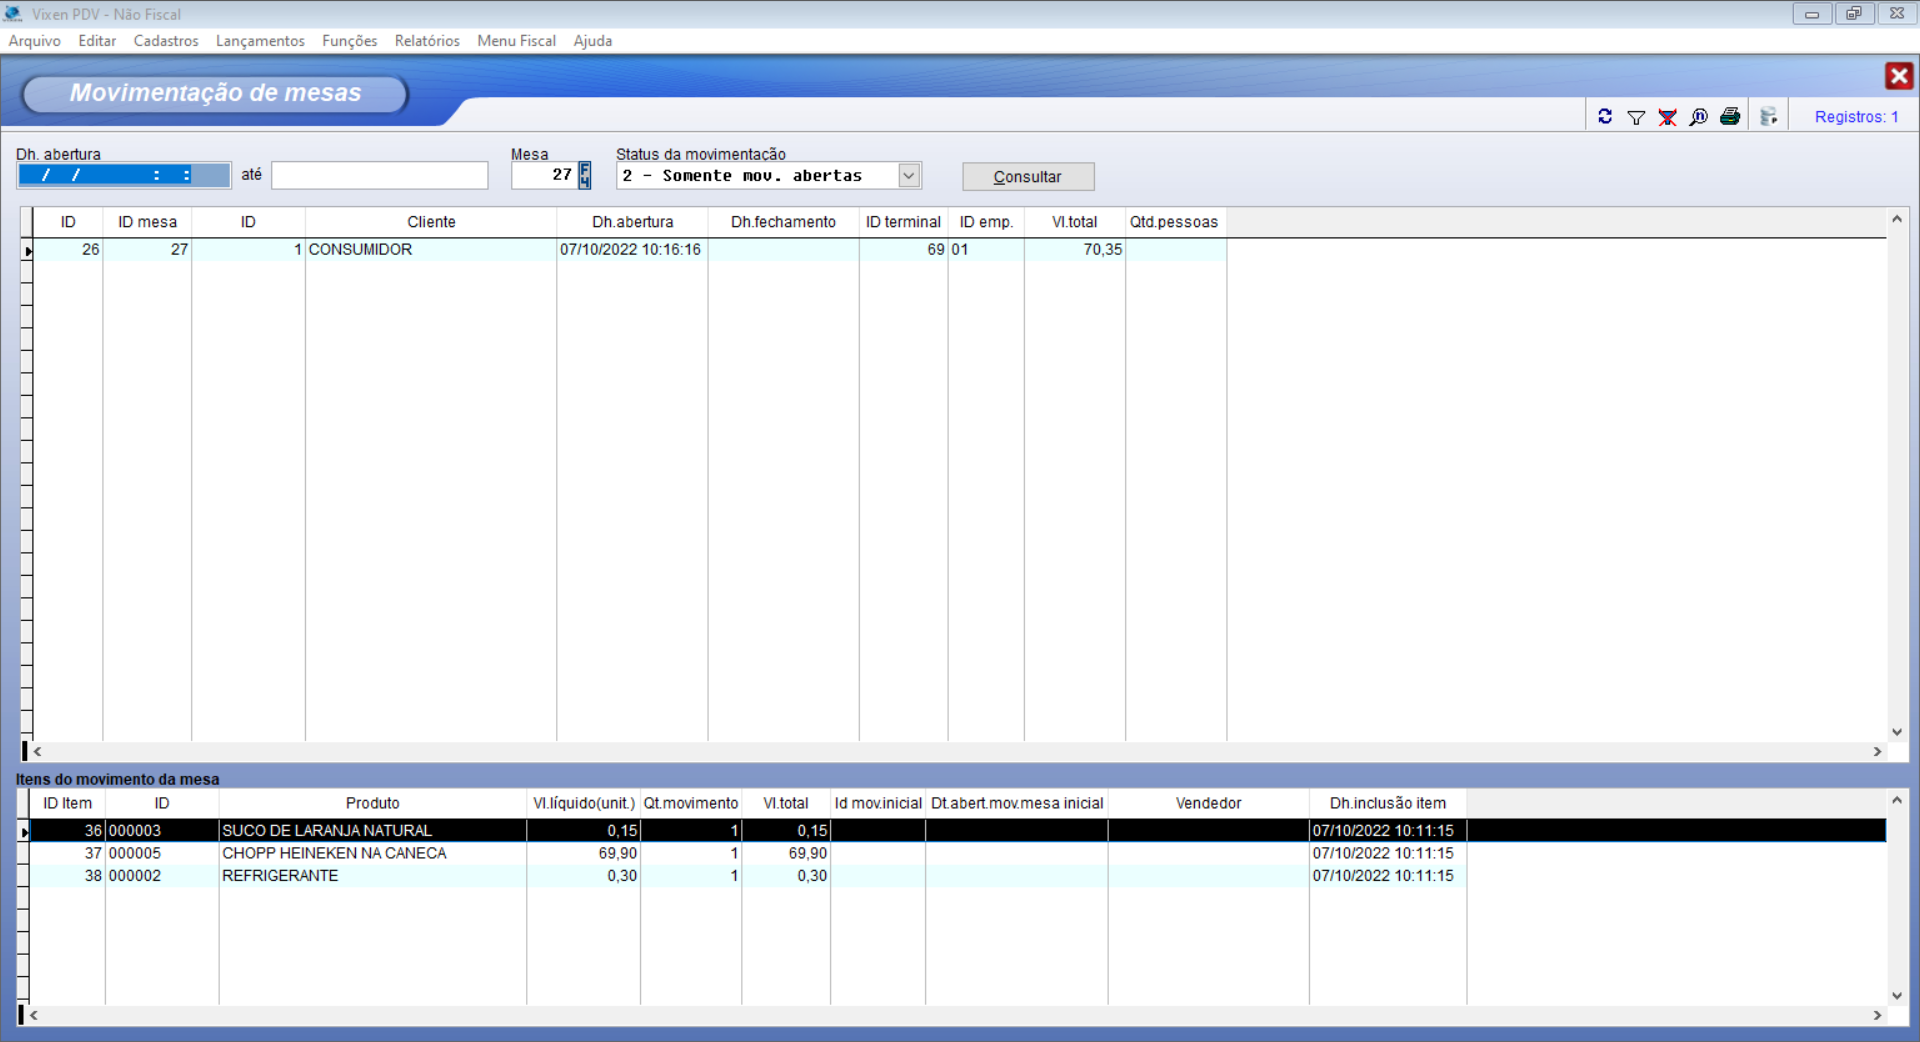Click the magnifier search icon
The width and height of the screenshot is (1920, 1042).
coord(1698,117)
